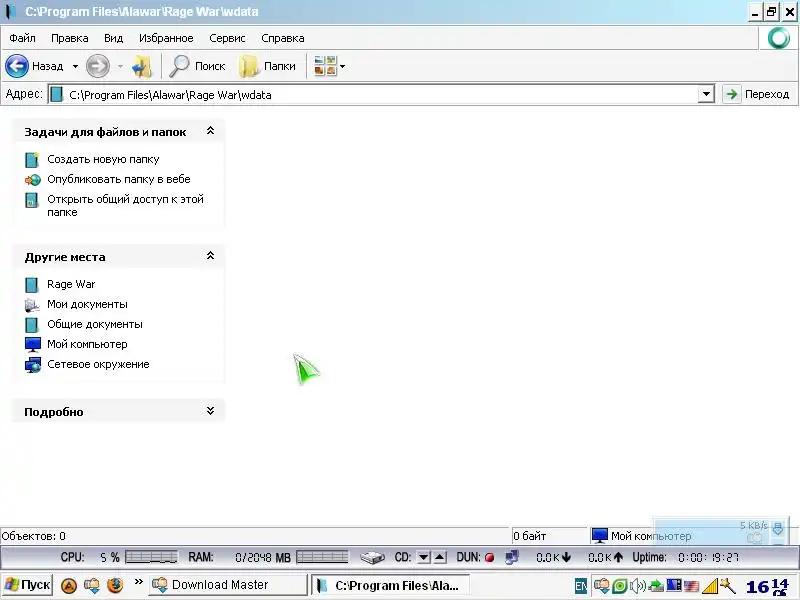Viewport: 800px width, 600px height.
Task: Click the views mode icon
Action: pos(325,66)
